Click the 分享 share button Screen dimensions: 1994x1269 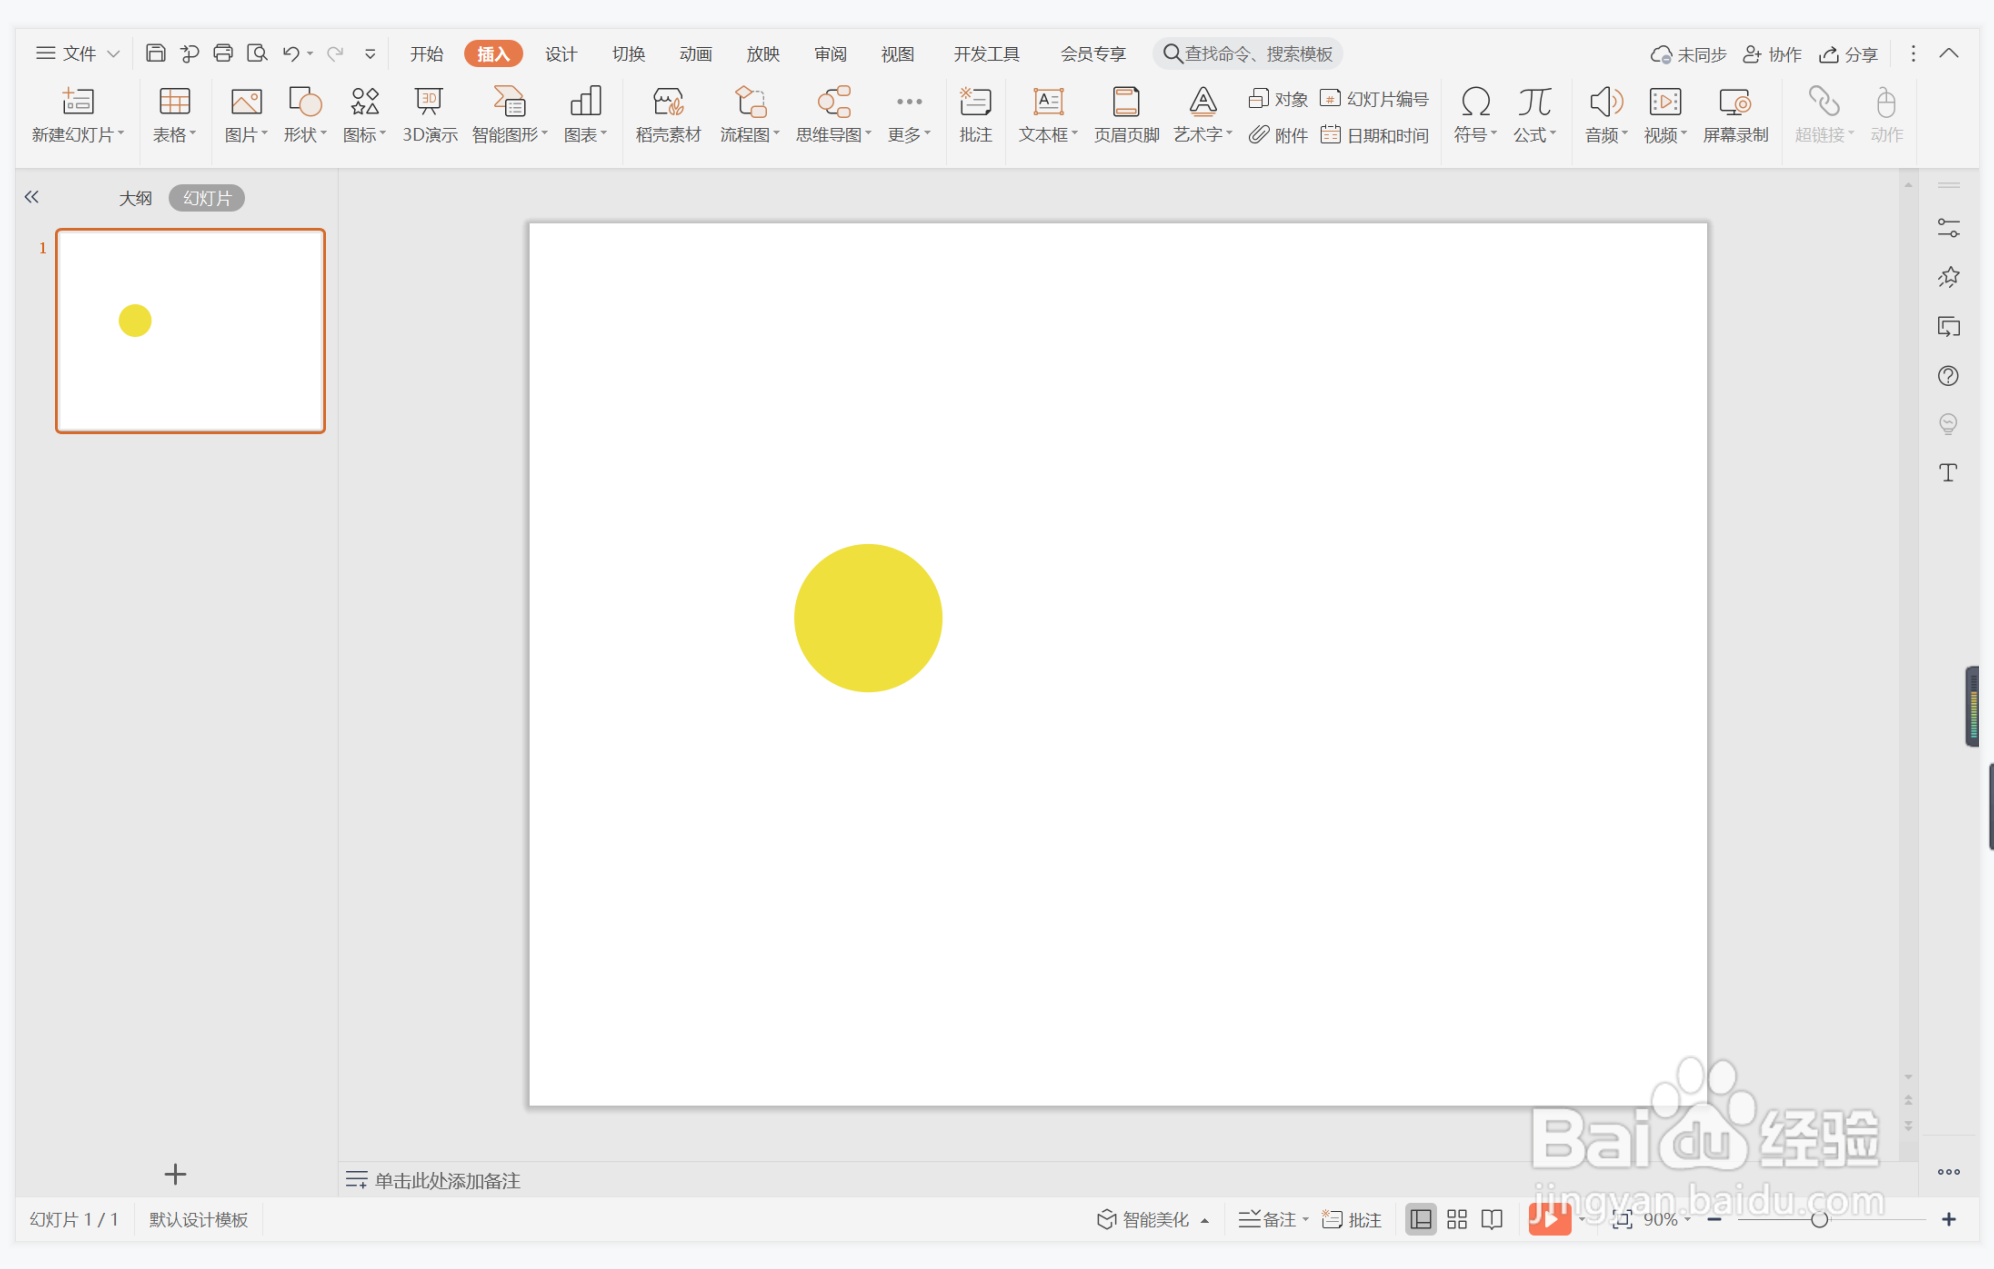tap(1849, 54)
